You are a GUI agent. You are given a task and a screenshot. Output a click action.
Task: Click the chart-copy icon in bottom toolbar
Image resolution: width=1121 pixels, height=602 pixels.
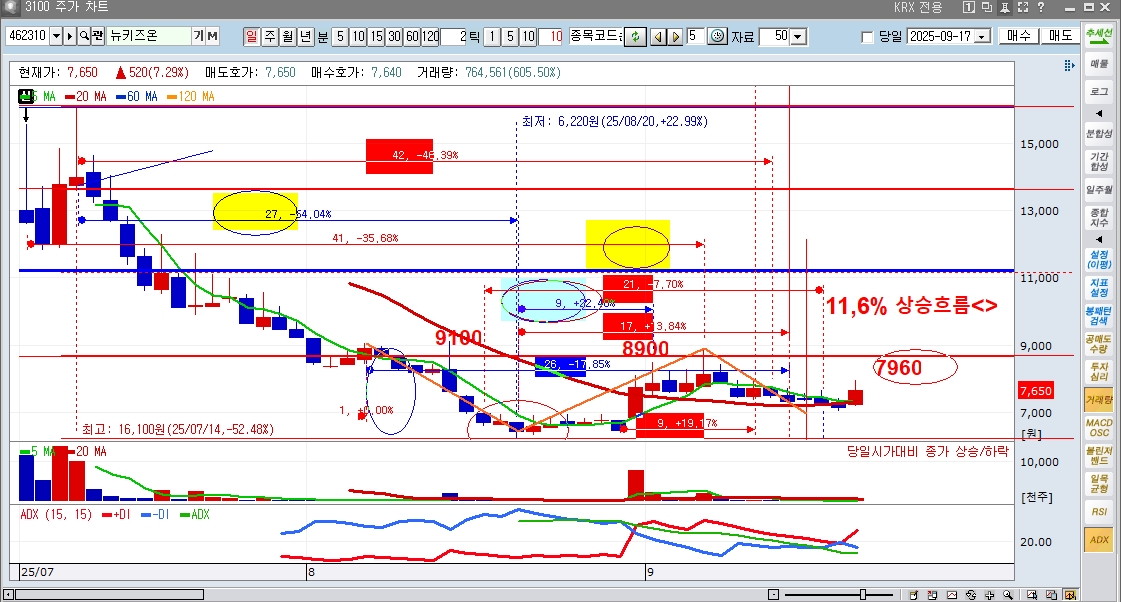coord(1051,595)
